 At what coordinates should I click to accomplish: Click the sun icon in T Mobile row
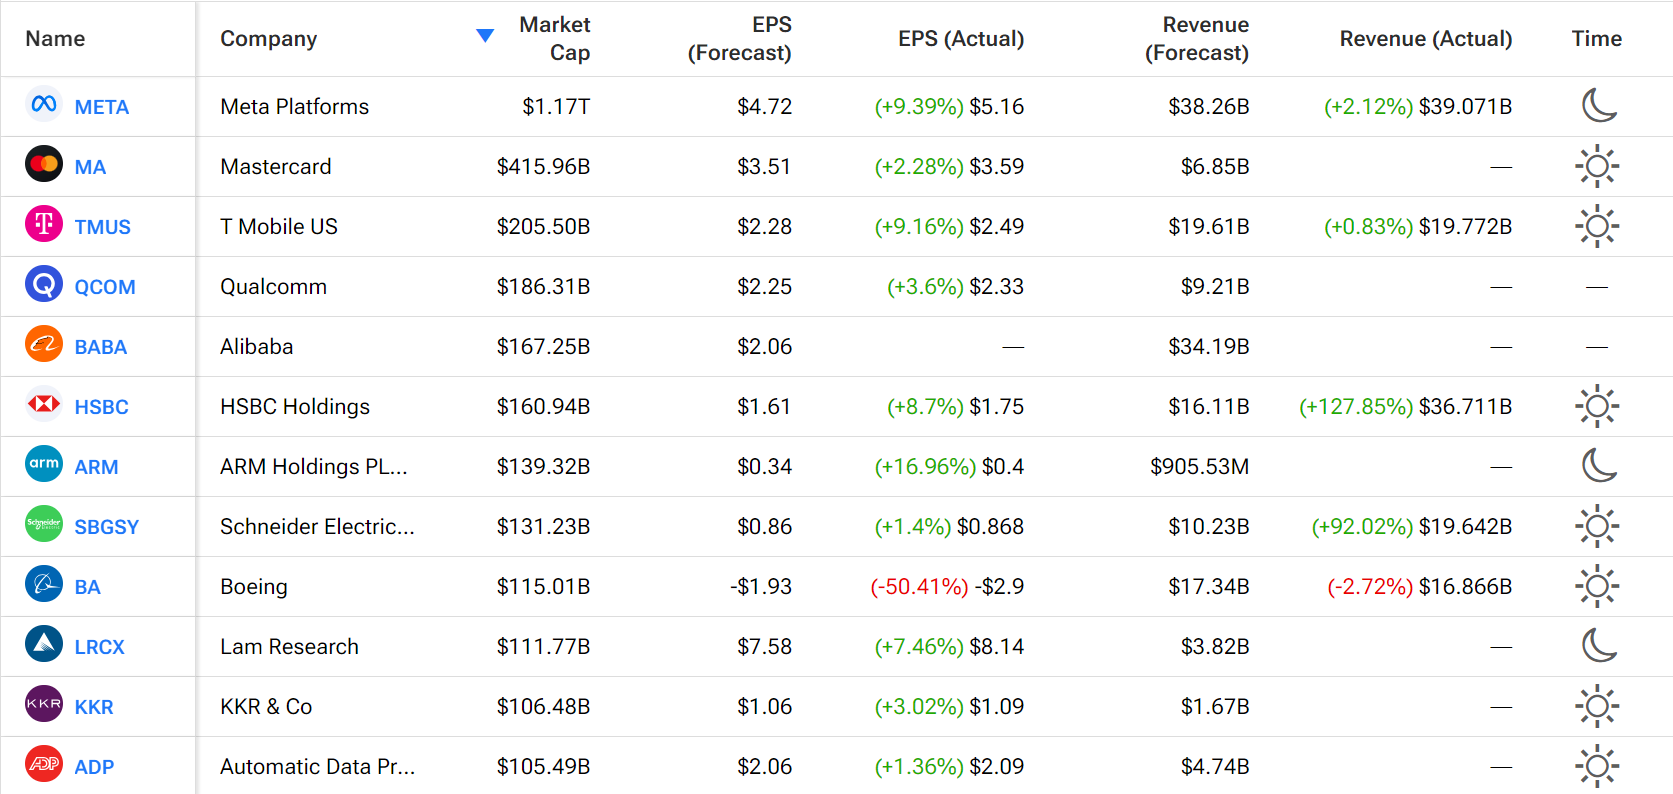[1597, 226]
